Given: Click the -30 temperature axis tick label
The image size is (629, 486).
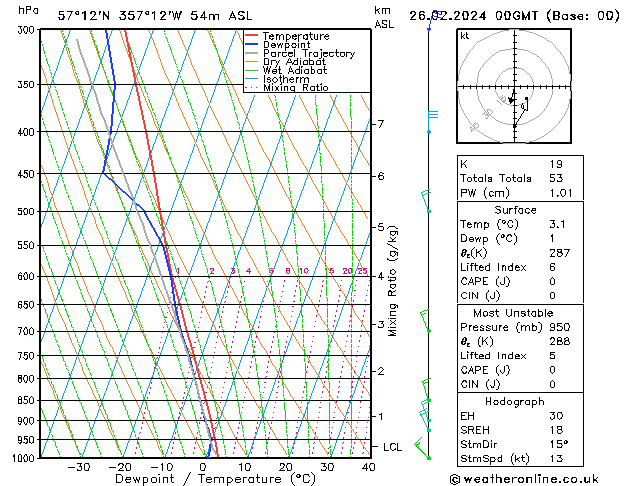Looking at the screenshot, I should point(79,467).
